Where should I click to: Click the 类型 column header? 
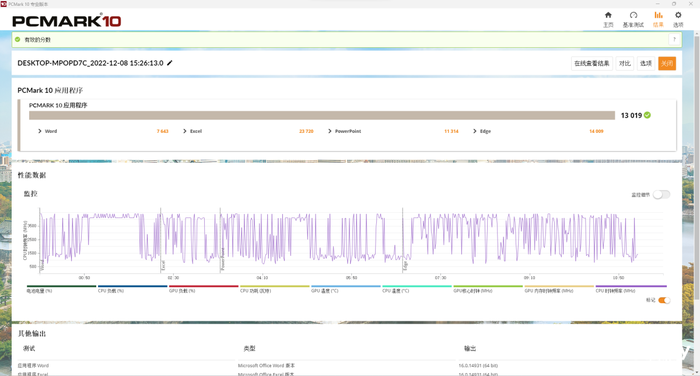click(x=250, y=348)
